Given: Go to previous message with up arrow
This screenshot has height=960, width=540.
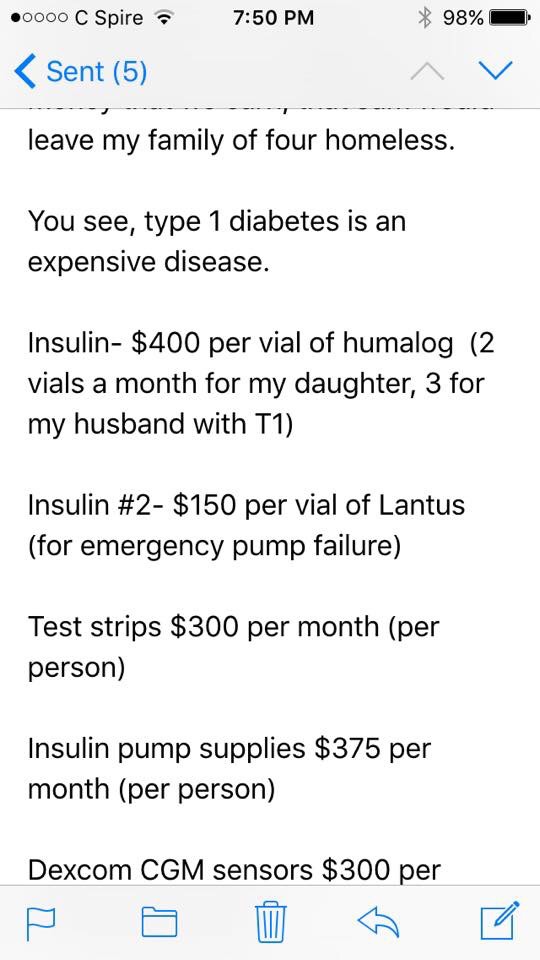Looking at the screenshot, I should click(427, 72).
